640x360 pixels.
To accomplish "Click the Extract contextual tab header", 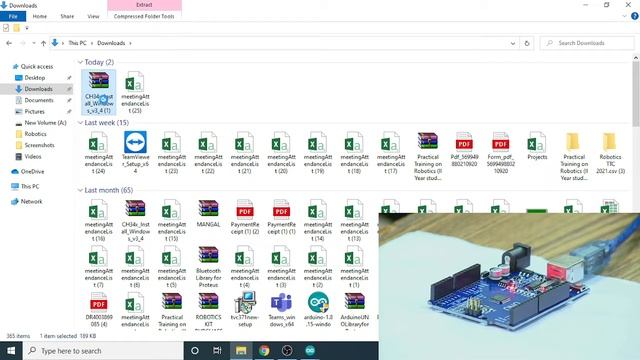I will 144,5.
